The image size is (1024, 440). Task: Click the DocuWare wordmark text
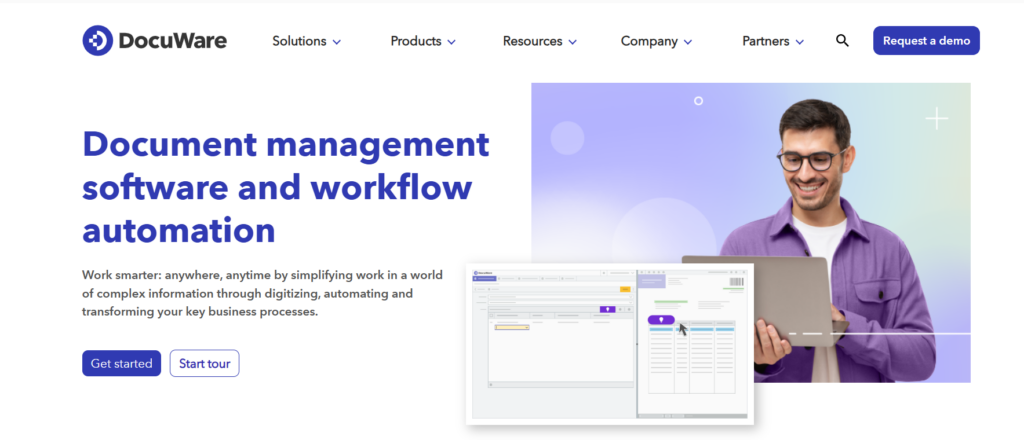(x=172, y=41)
